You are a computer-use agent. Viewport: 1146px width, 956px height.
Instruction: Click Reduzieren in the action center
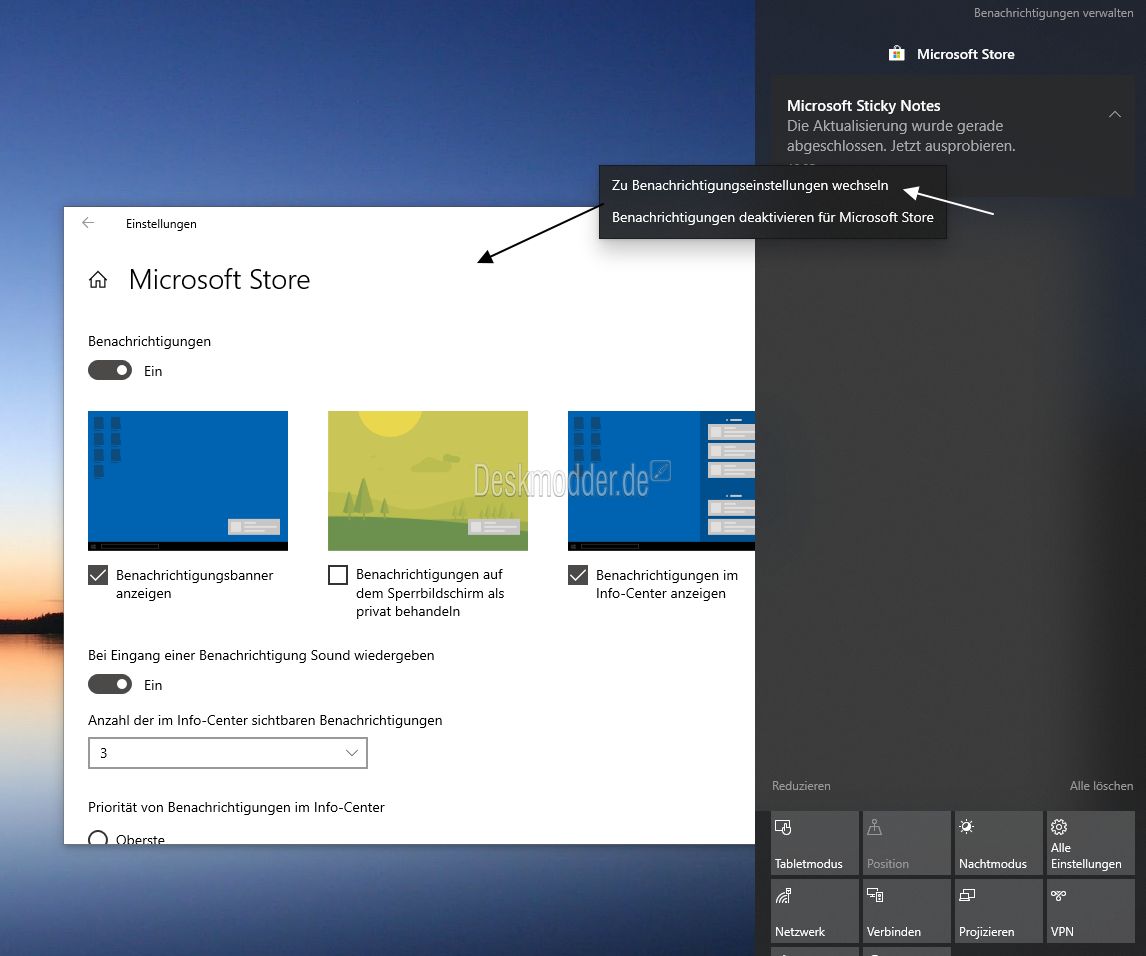(x=801, y=786)
